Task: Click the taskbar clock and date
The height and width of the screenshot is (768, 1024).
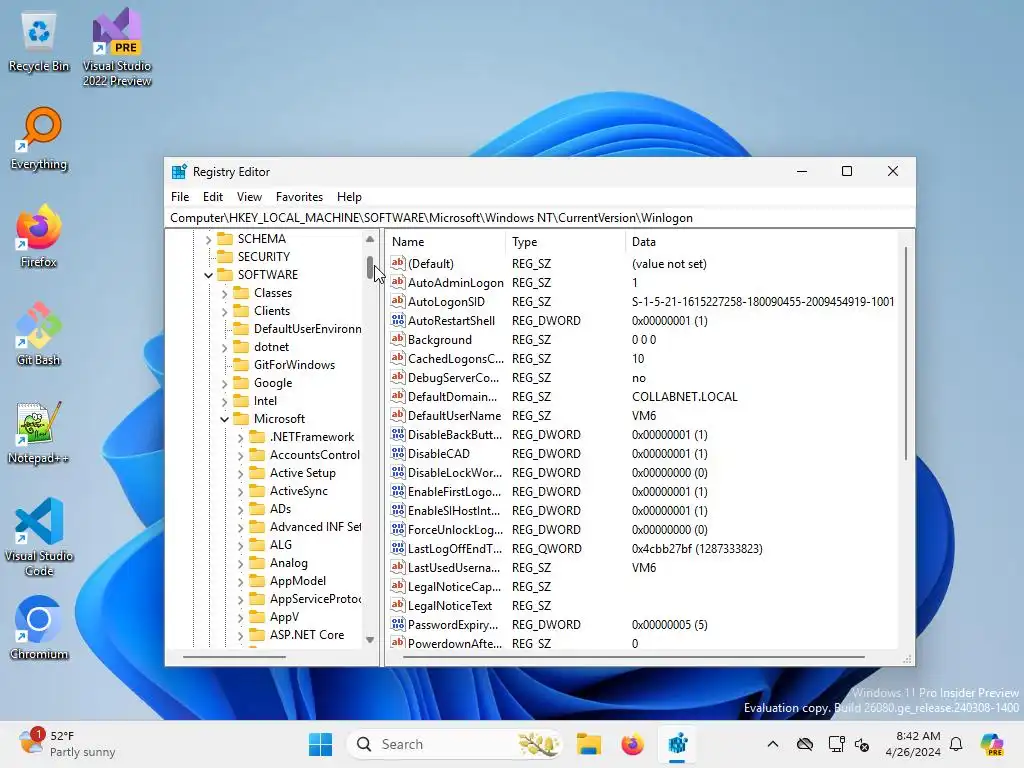Action: (913, 744)
